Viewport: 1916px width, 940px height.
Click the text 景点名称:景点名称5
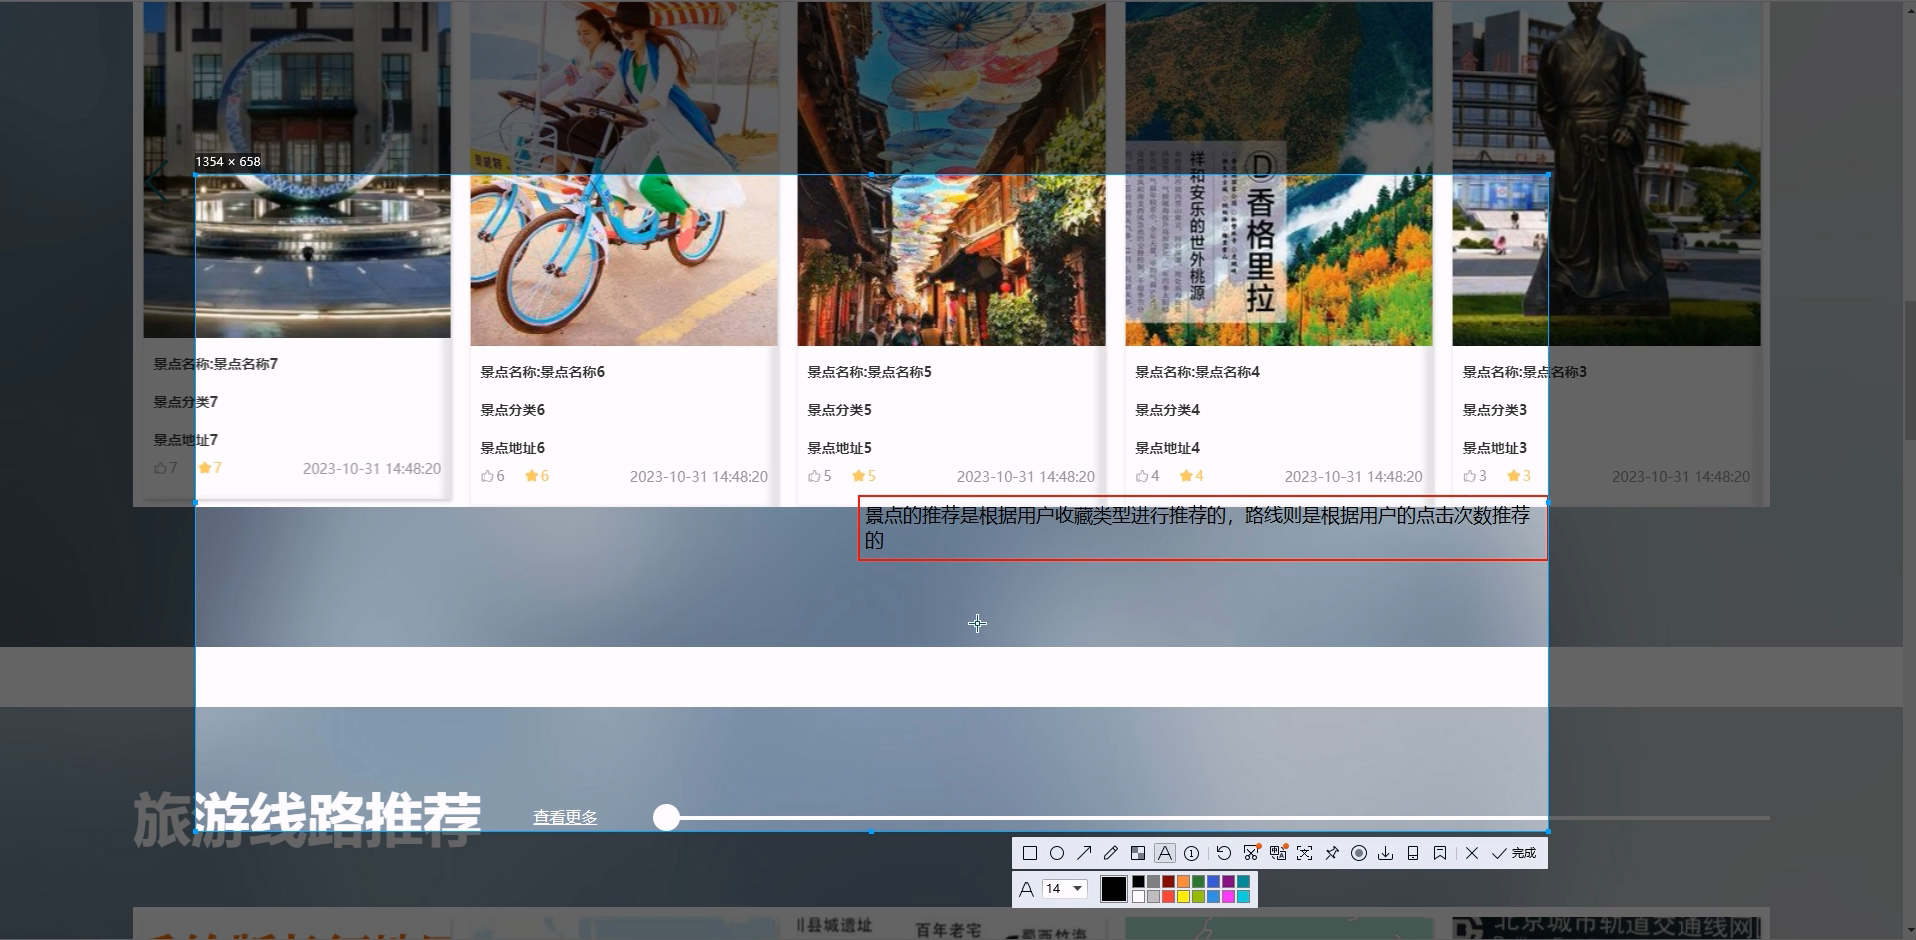point(869,372)
